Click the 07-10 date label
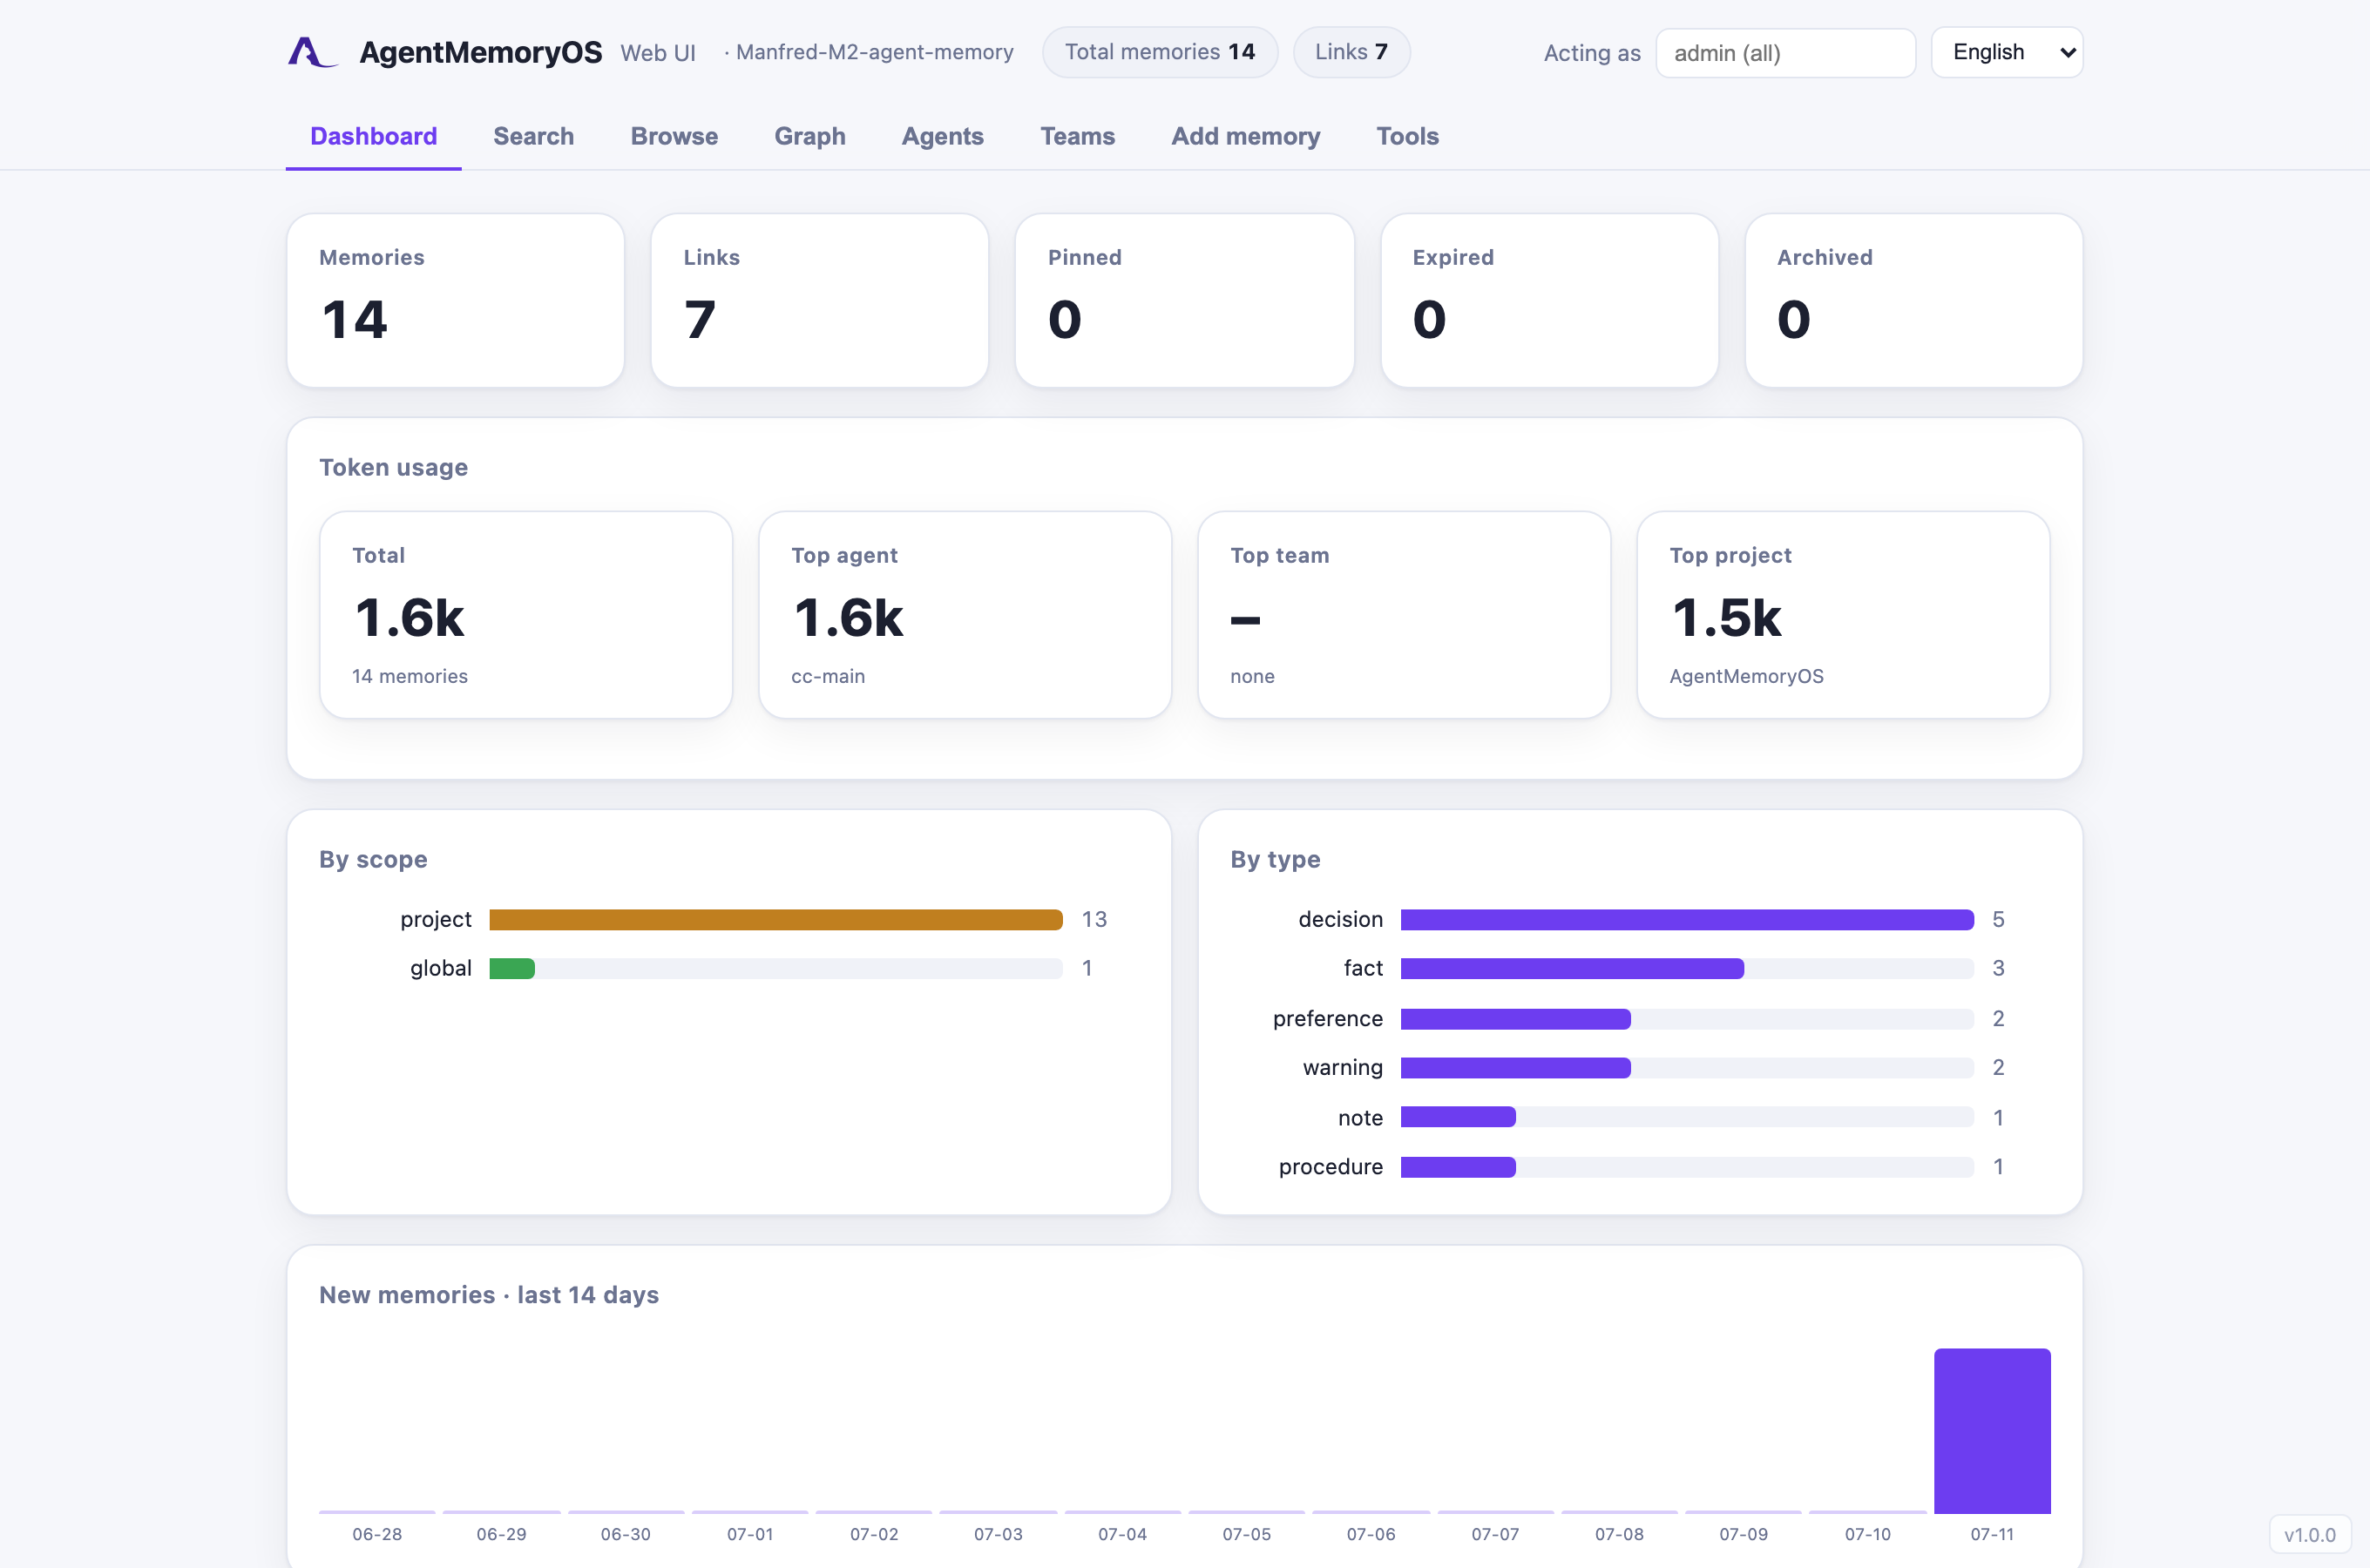Viewport: 2370px width, 1568px height. point(1867,1534)
